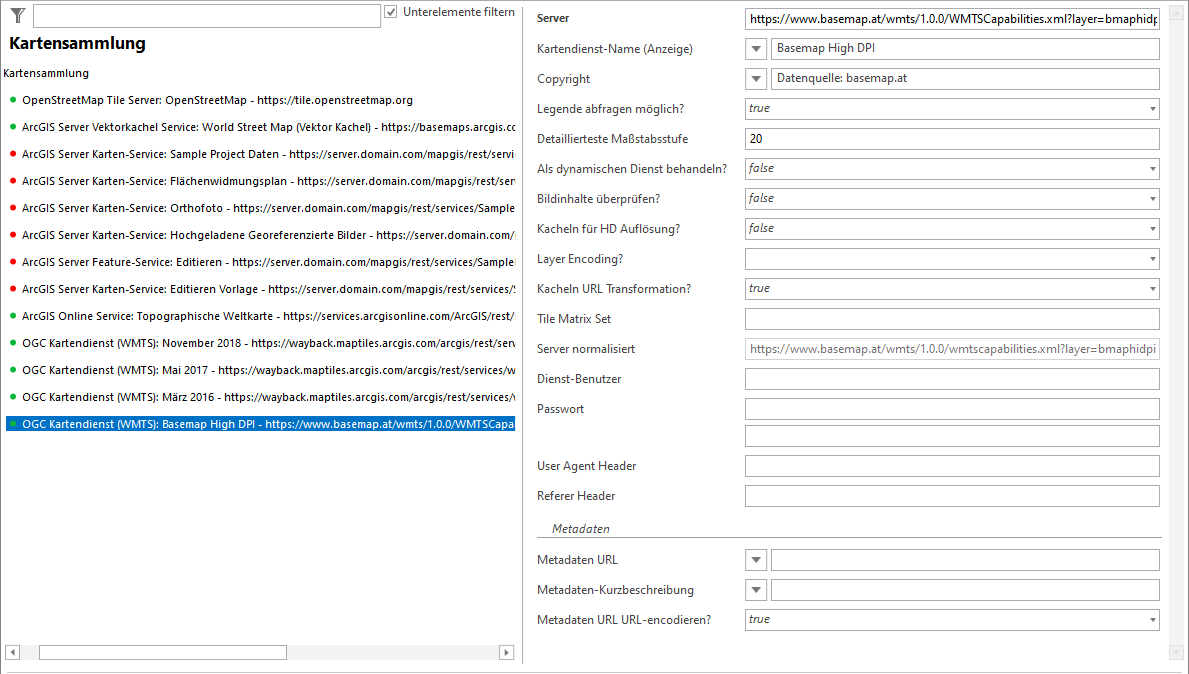Screen dimensions: 1189x674
Task: Click the filter funnel icon
Action: pos(17,15)
